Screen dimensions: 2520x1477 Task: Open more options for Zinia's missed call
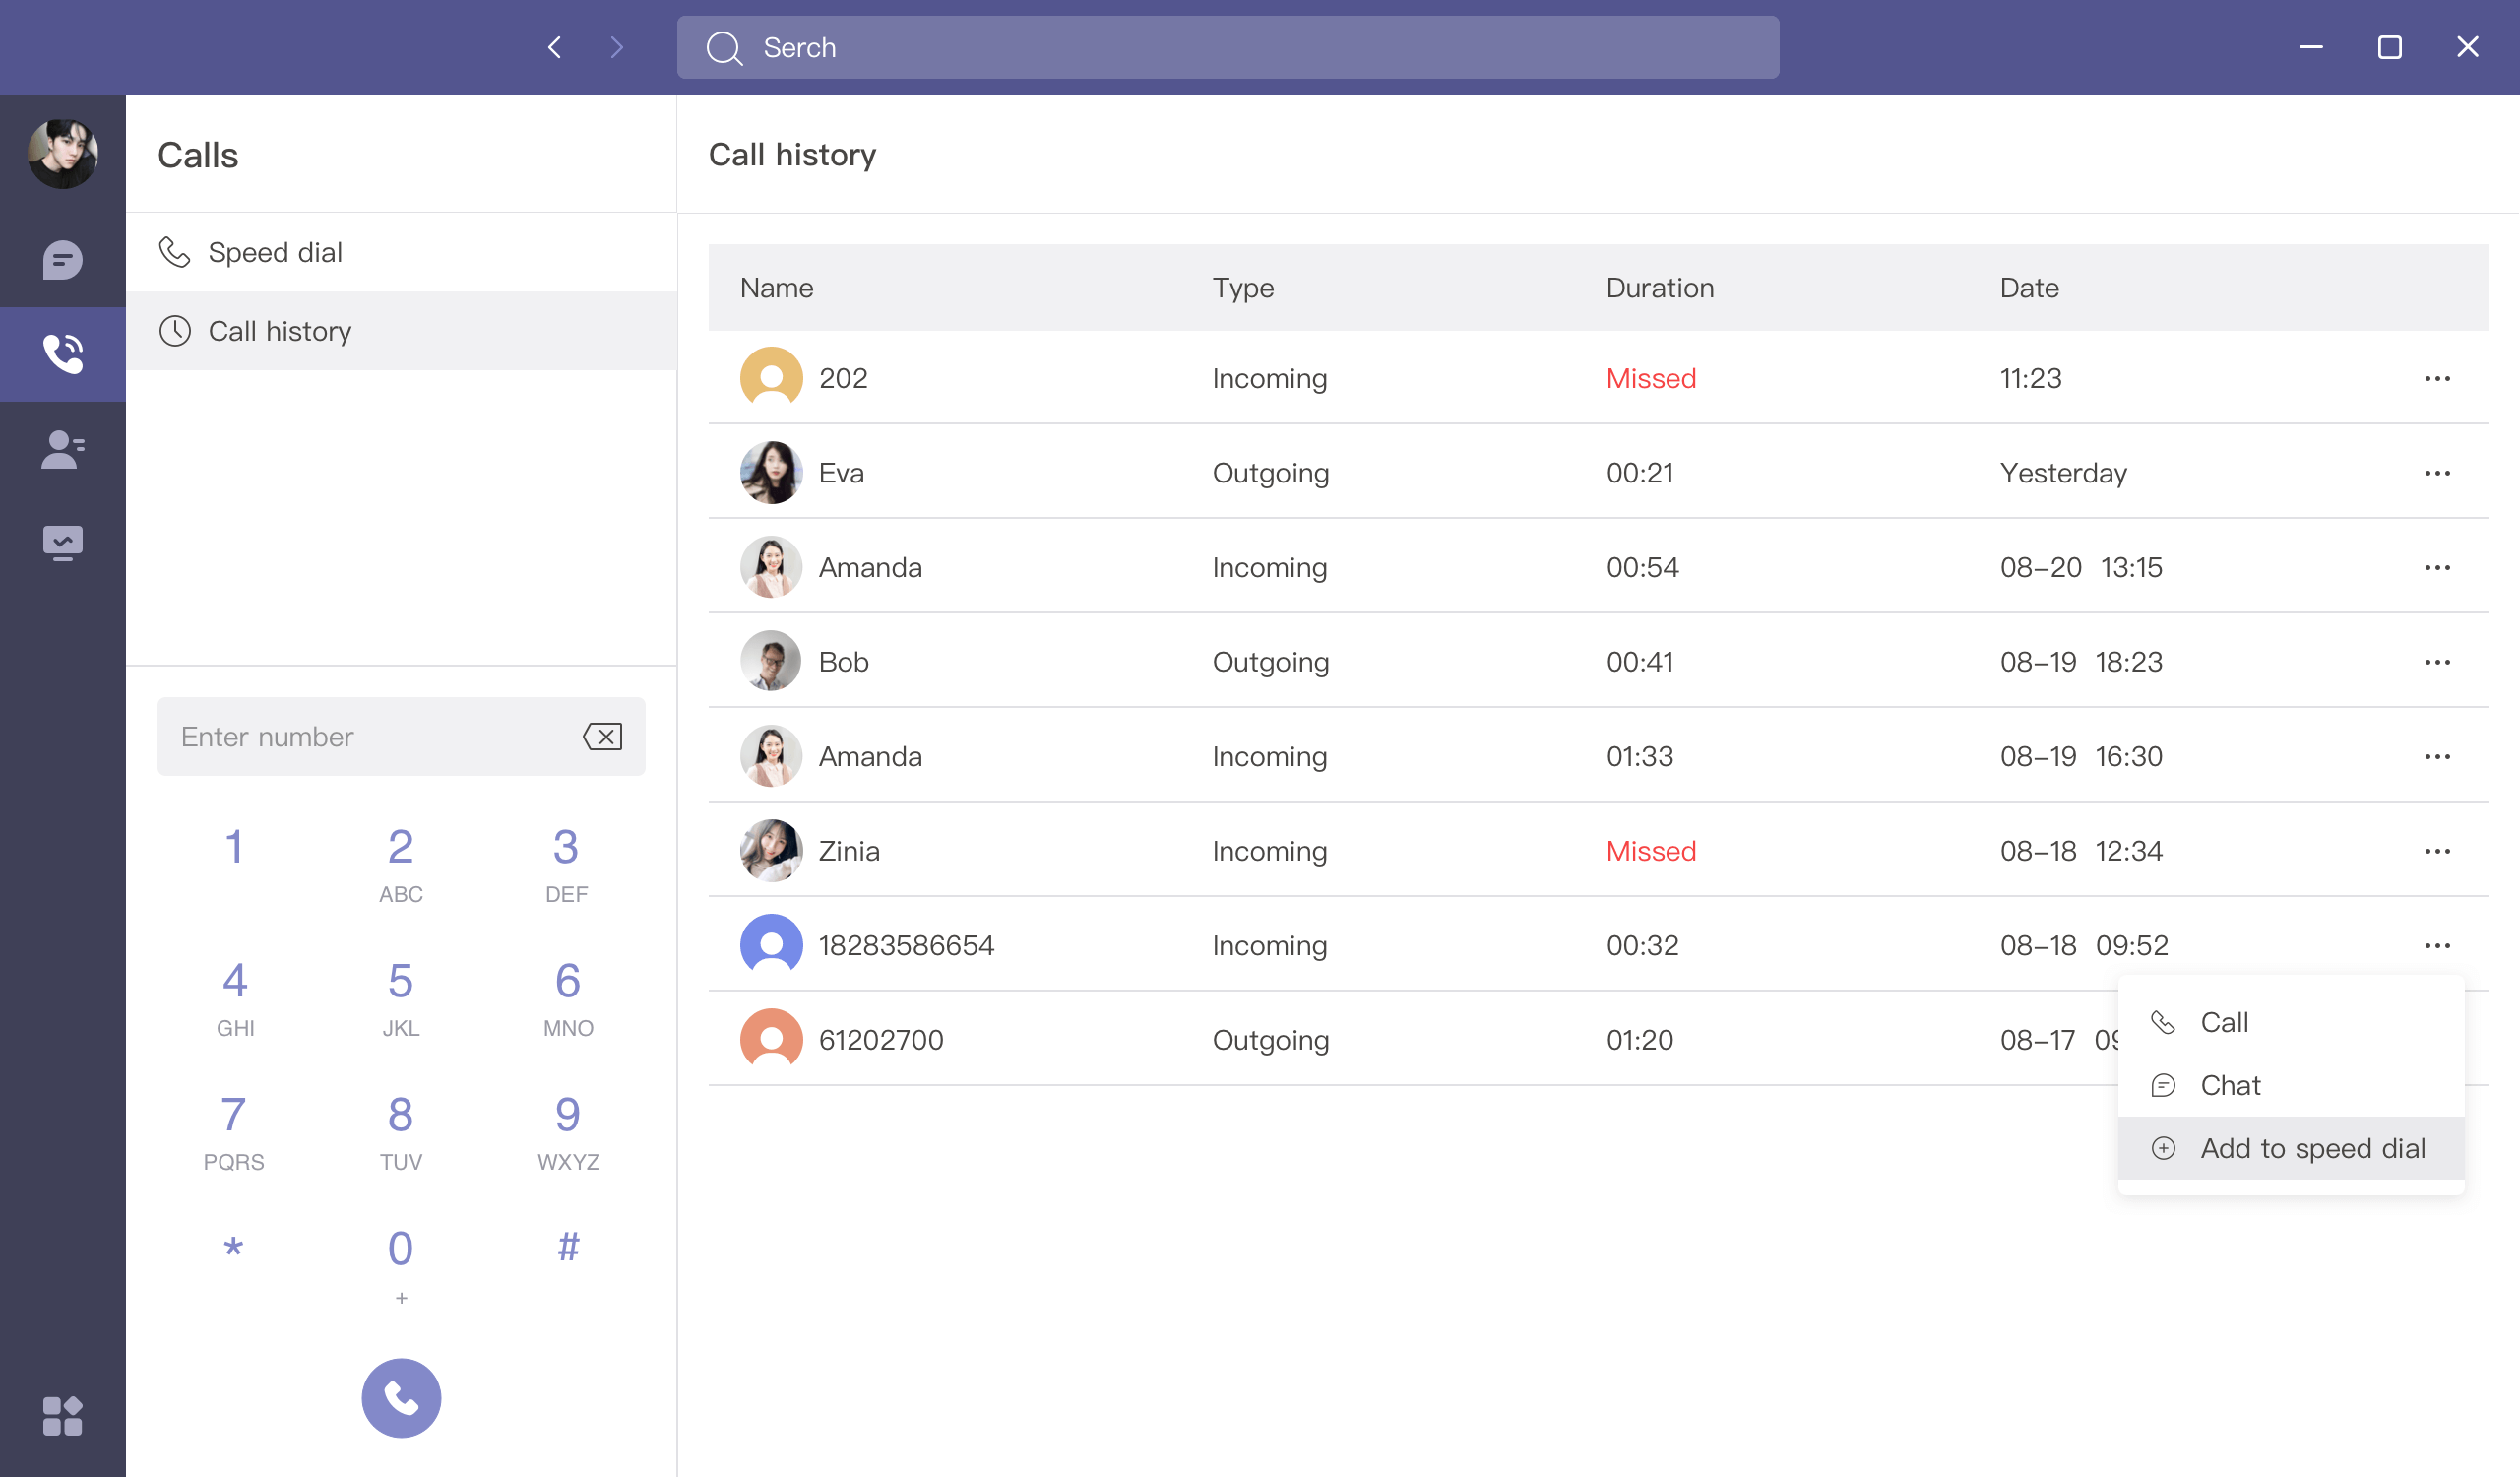point(2436,851)
